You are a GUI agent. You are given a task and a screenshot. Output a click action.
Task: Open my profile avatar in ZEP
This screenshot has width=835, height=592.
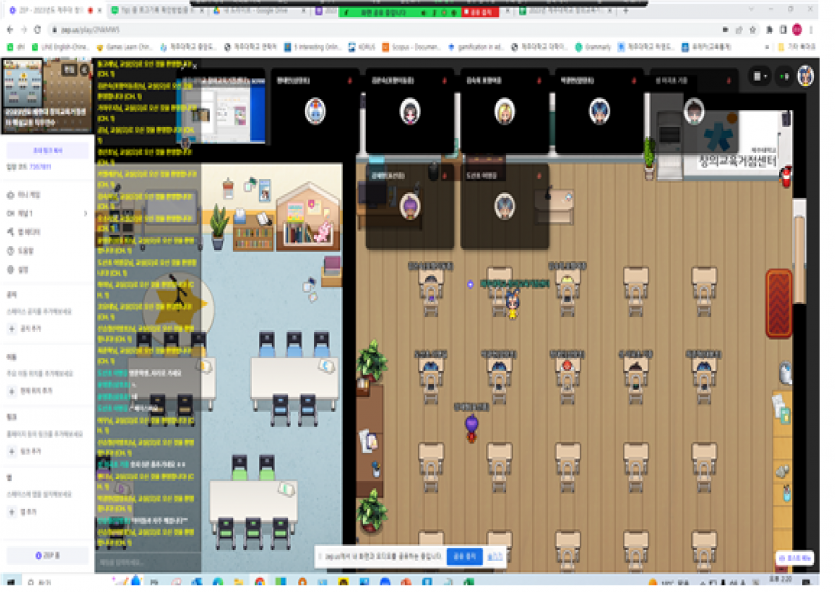[806, 76]
